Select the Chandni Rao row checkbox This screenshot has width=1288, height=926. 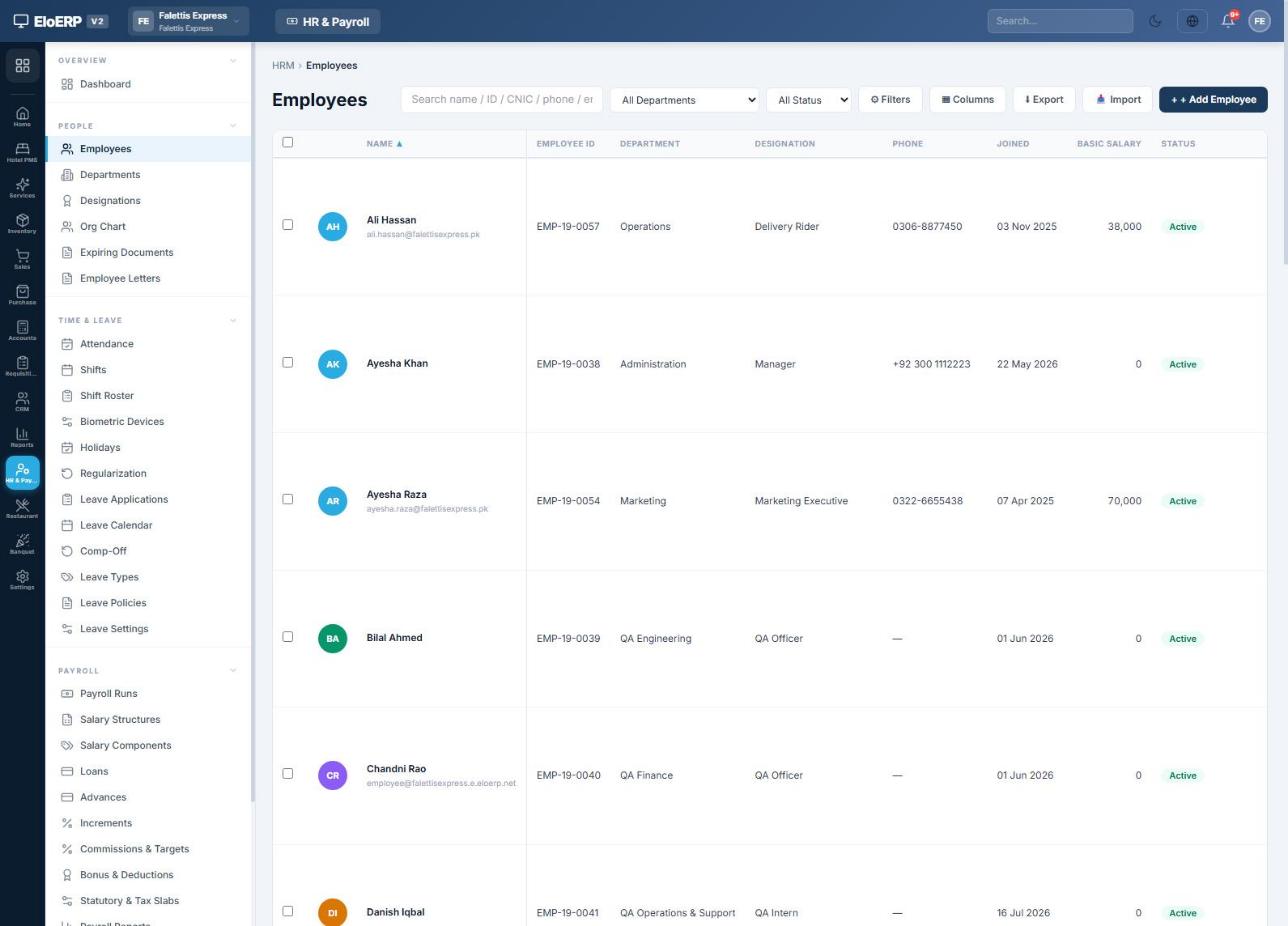[x=288, y=773]
